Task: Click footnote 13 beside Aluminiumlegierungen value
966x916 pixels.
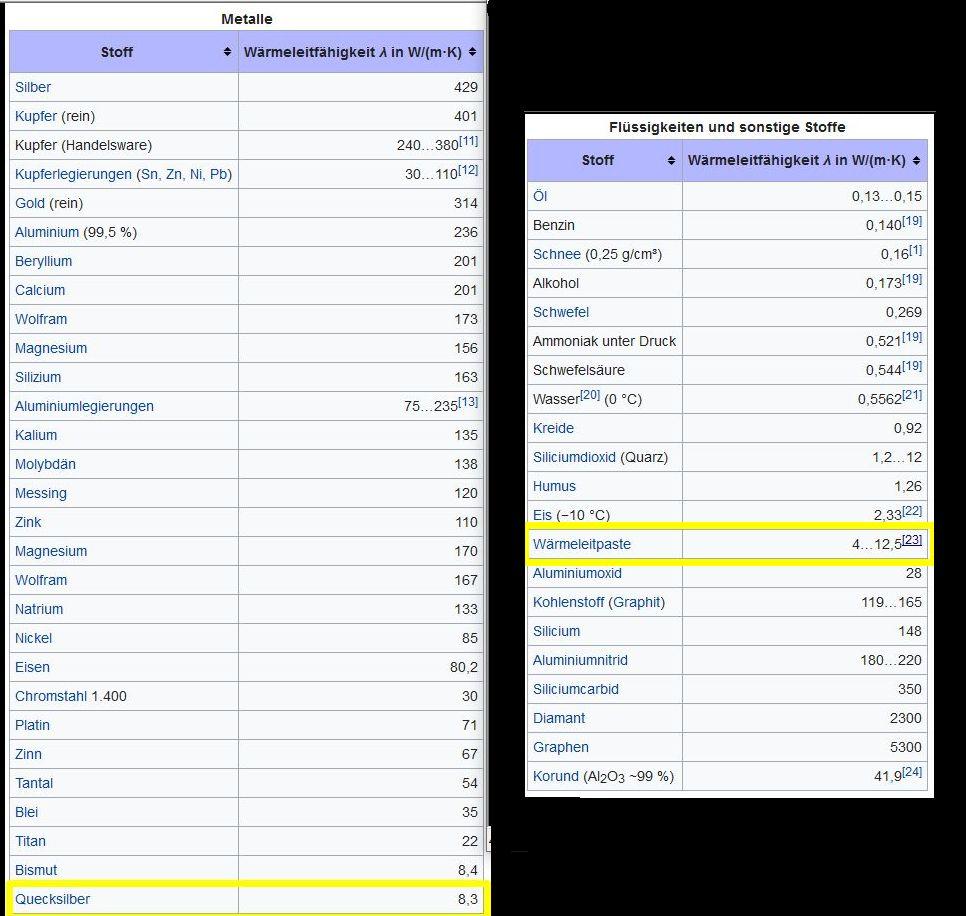Action: tap(468, 402)
